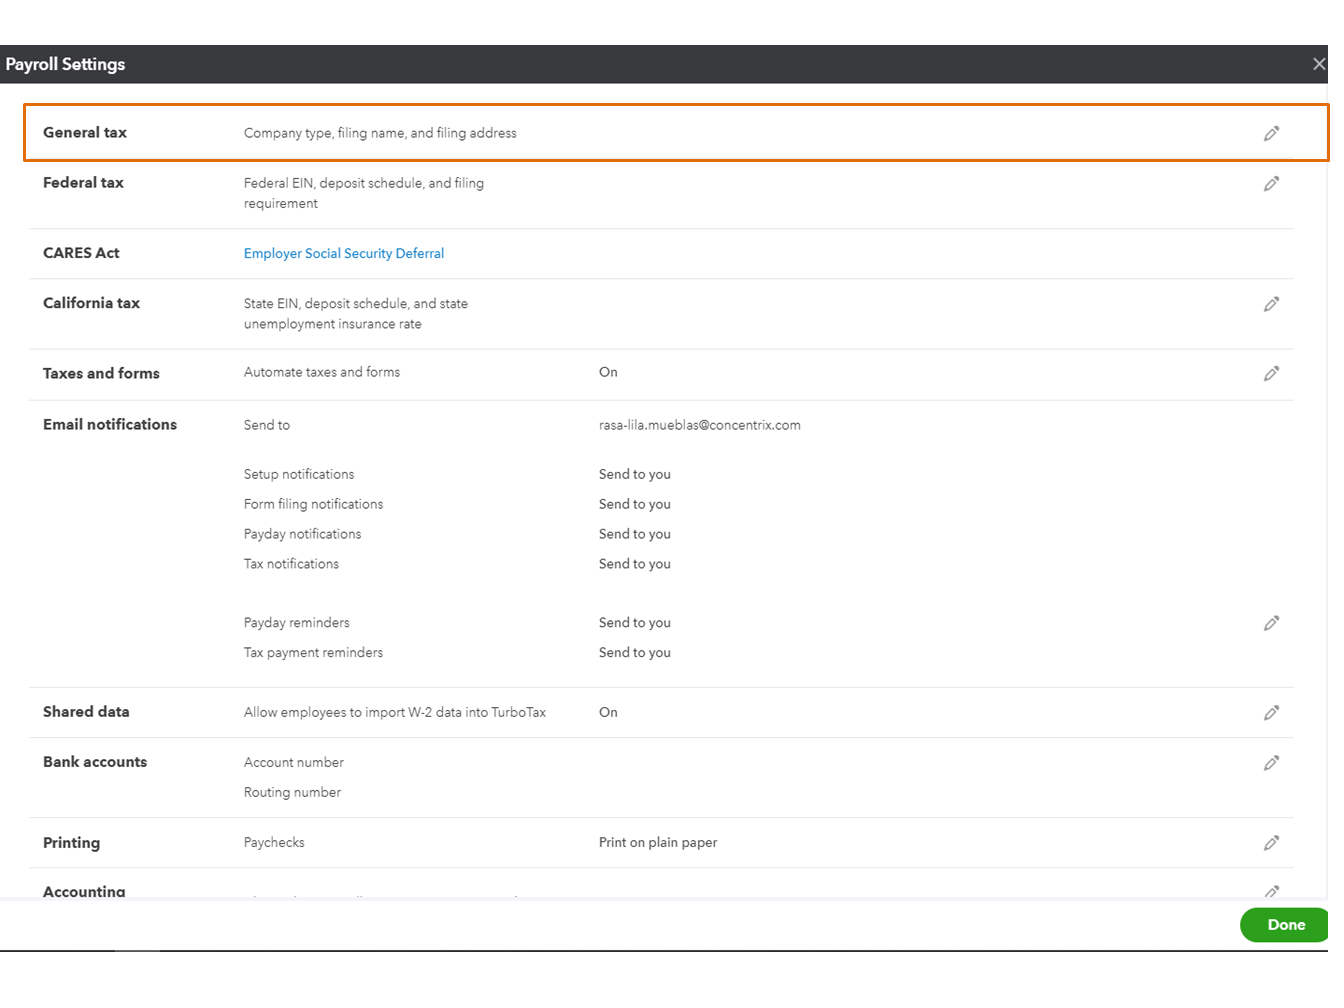Edit General tax settings via pencil icon
Screen dimensions: 1344x1008
point(1271,132)
